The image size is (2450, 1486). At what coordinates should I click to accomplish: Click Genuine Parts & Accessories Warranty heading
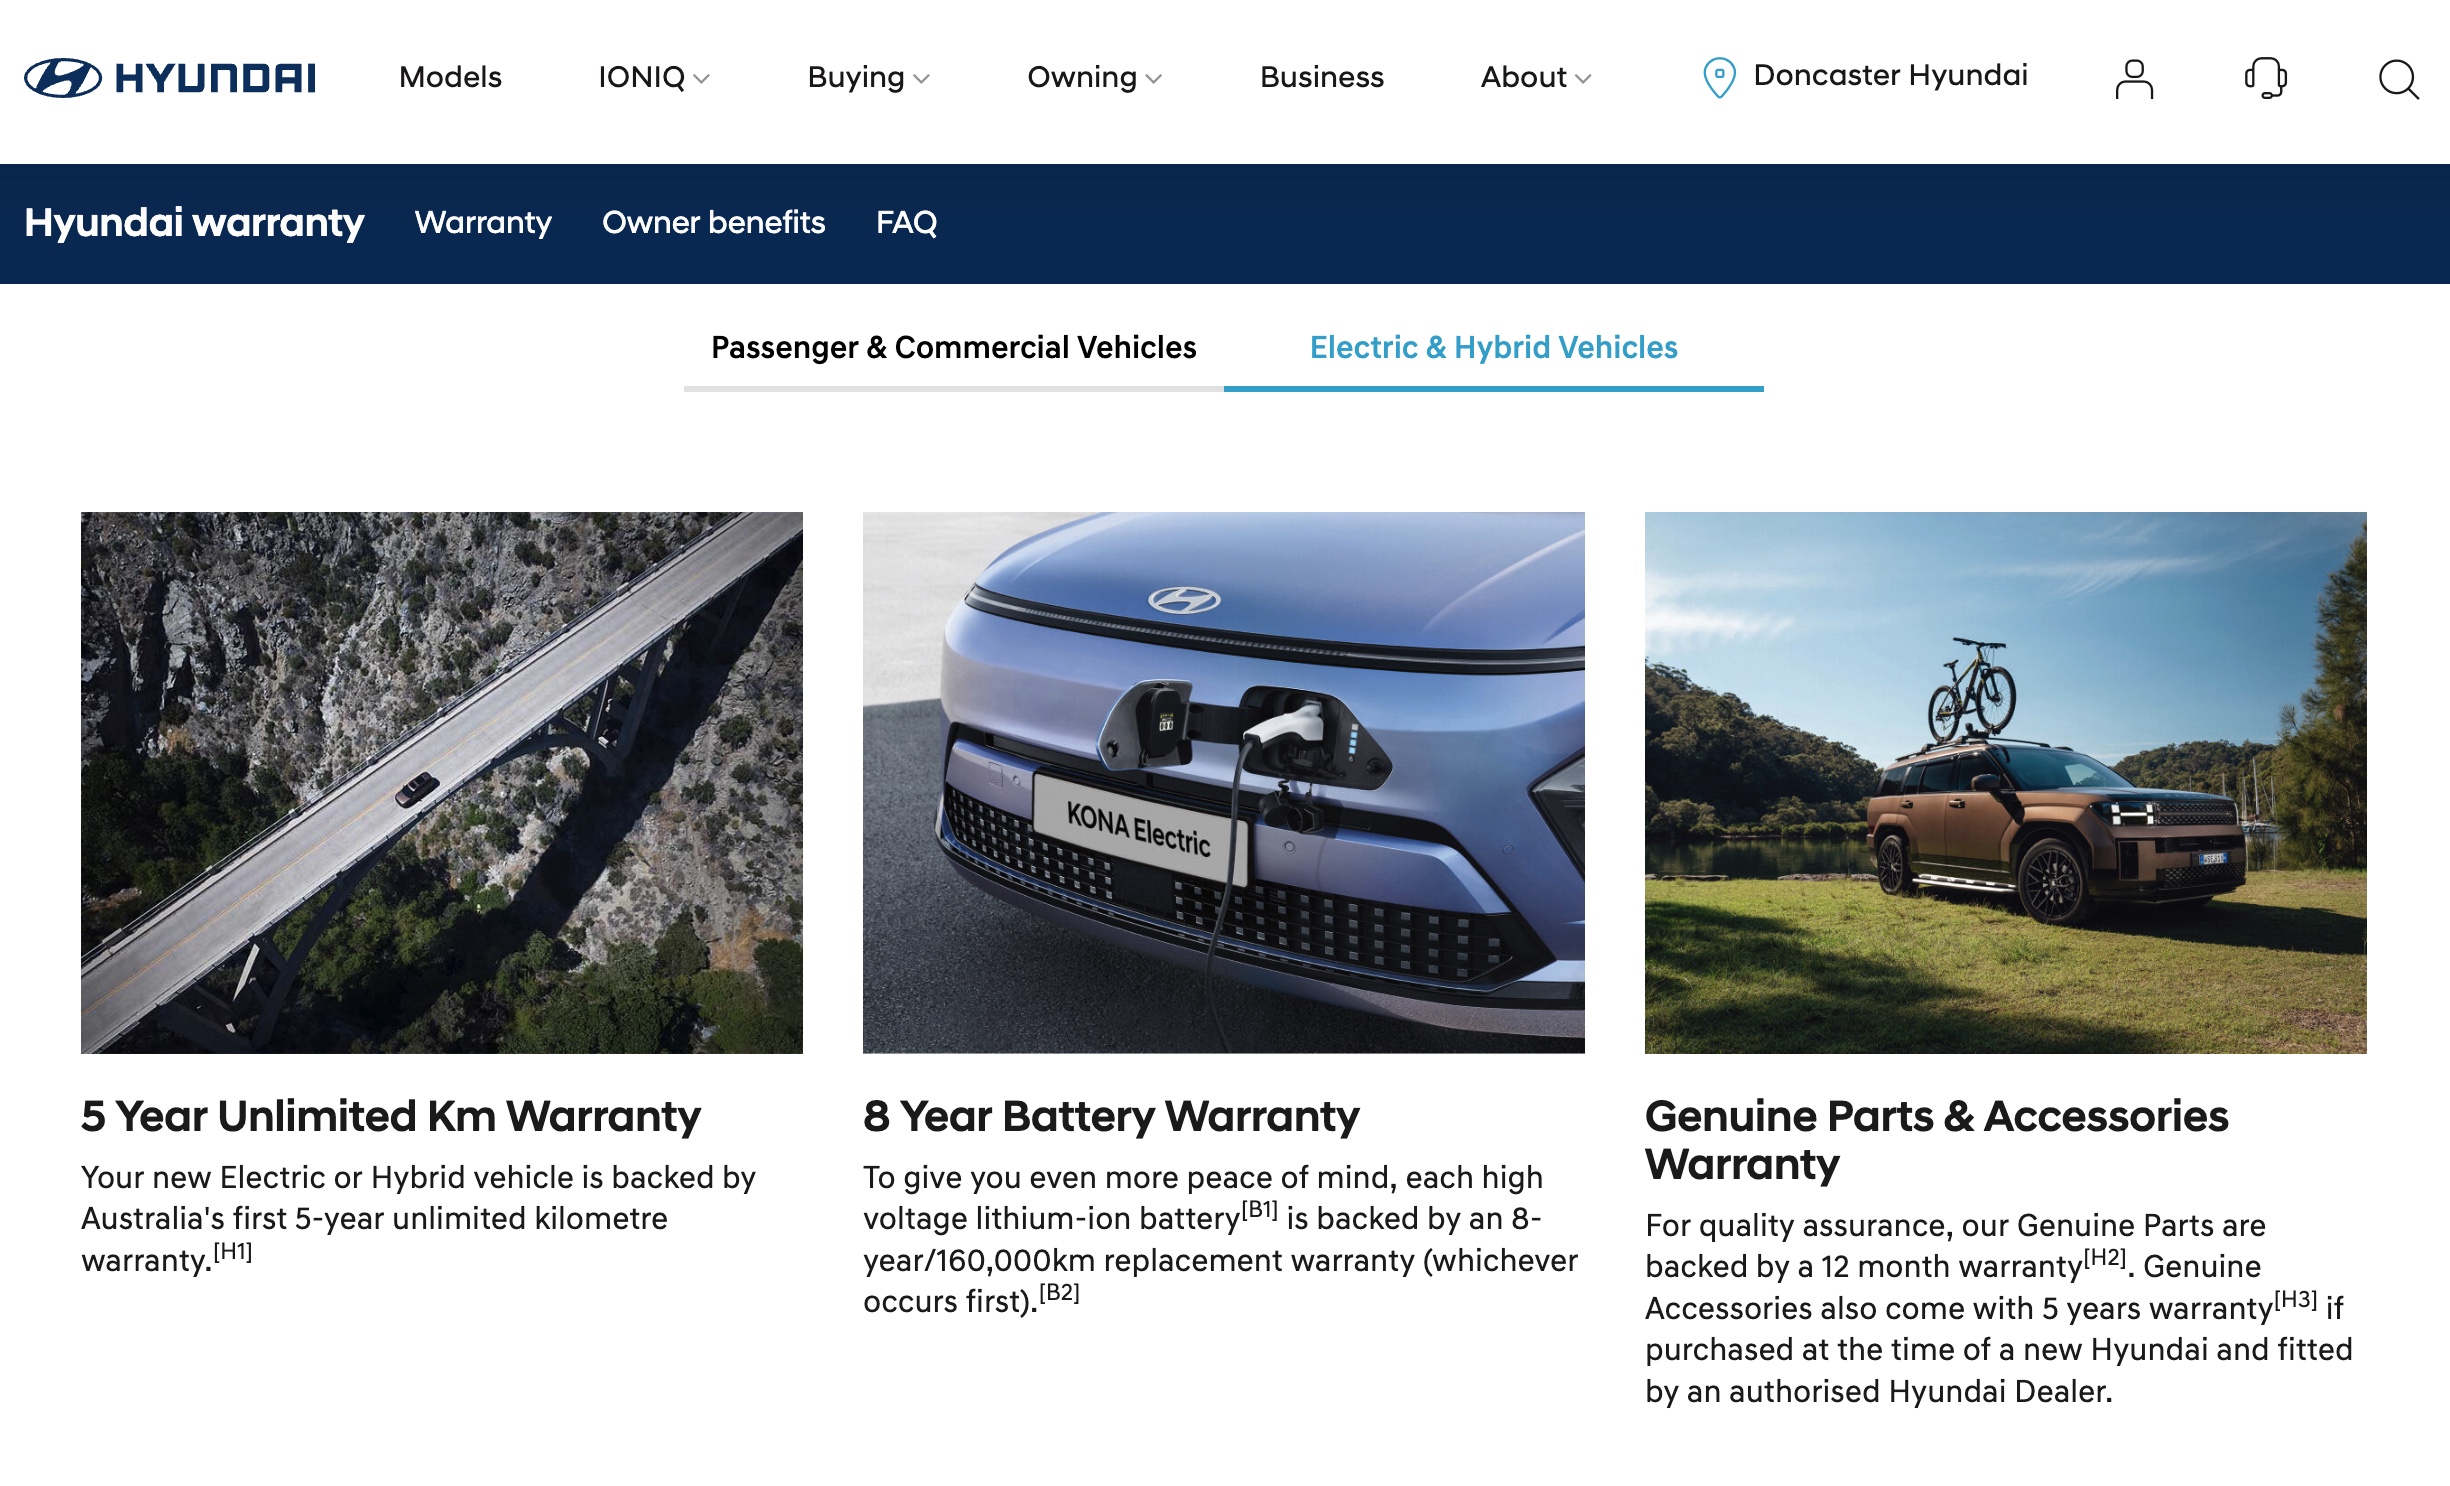(1936, 1140)
